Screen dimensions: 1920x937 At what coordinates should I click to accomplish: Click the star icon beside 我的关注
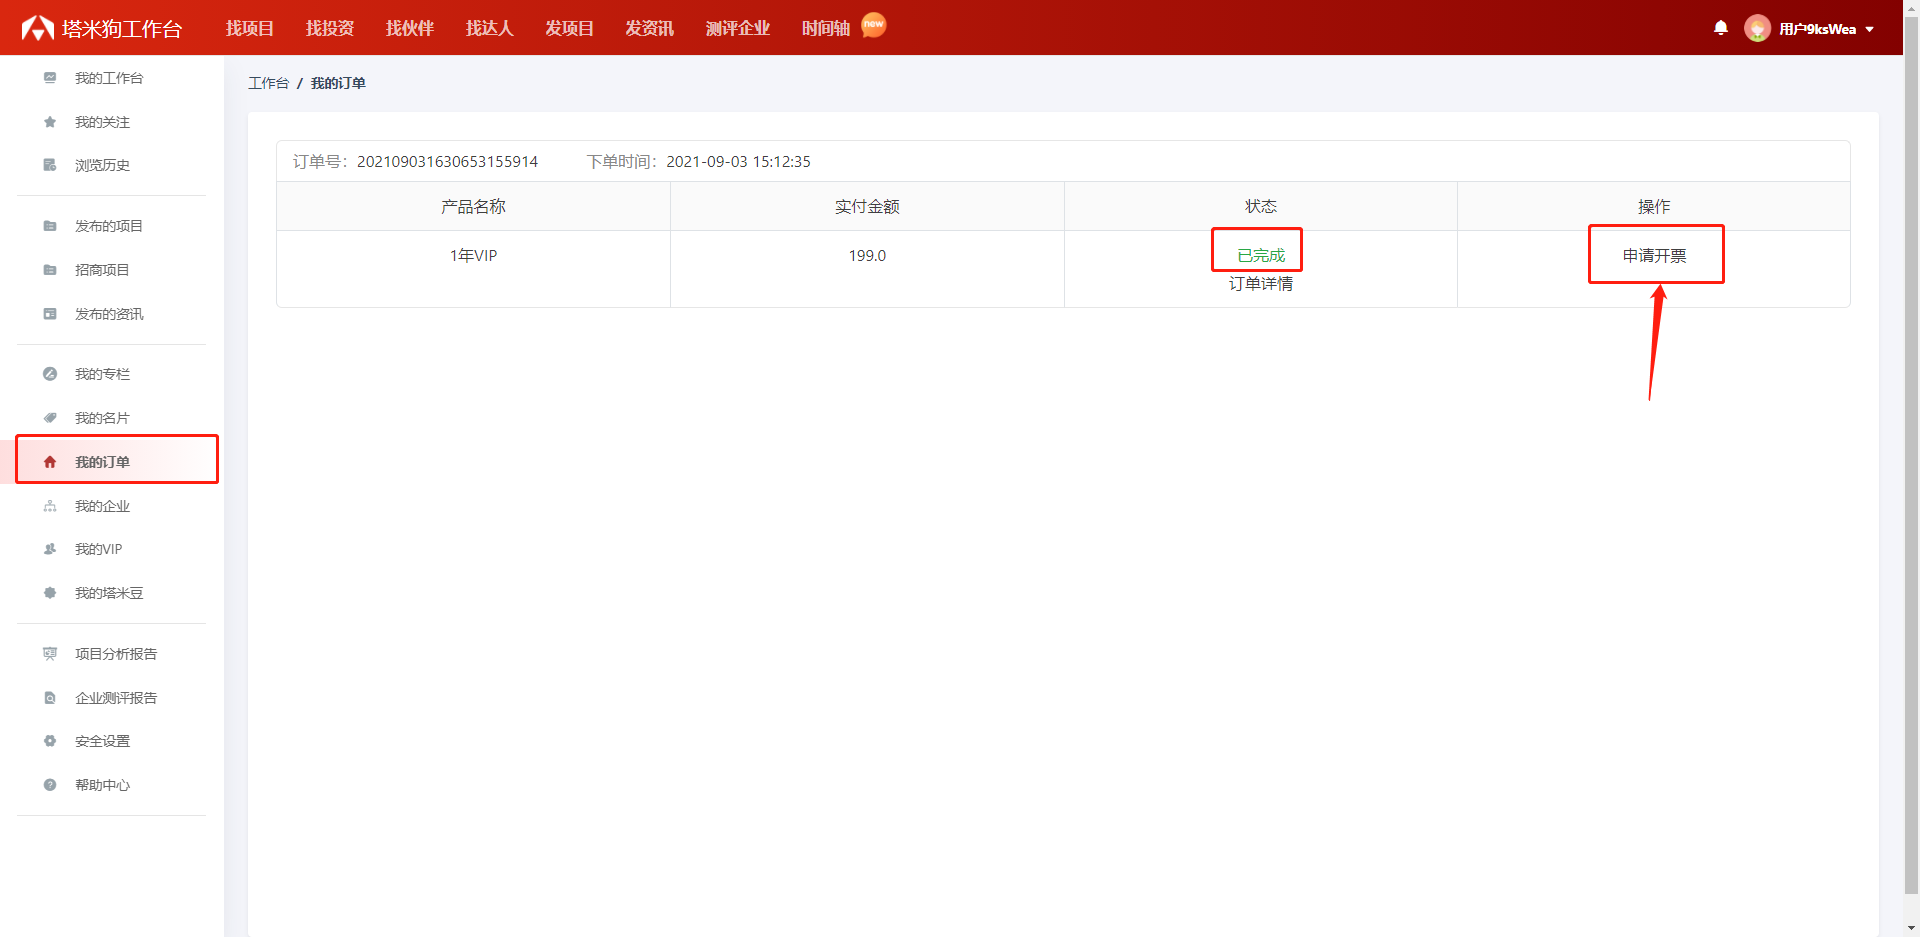pyautogui.click(x=50, y=122)
